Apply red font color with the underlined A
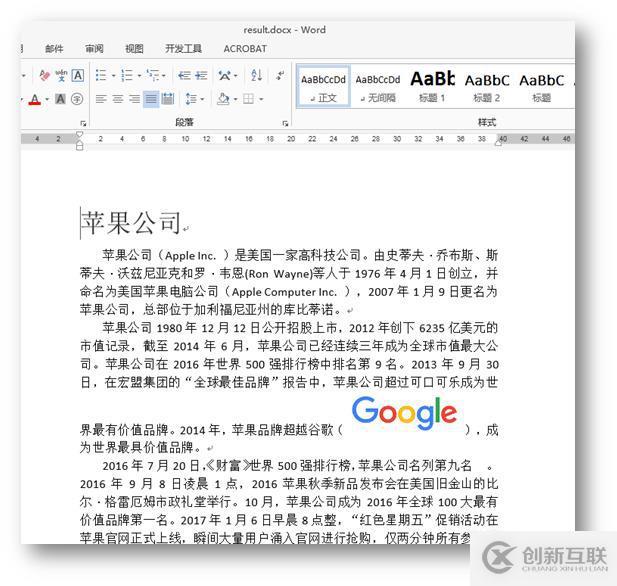617x586 pixels. click(35, 99)
